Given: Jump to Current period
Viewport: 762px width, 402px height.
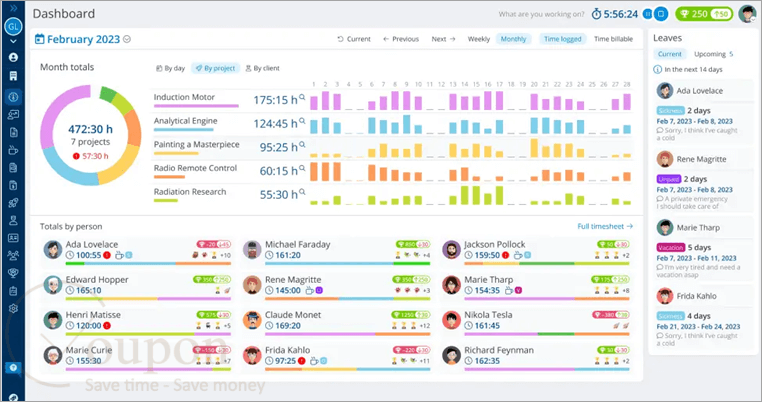Looking at the screenshot, I should [354, 39].
